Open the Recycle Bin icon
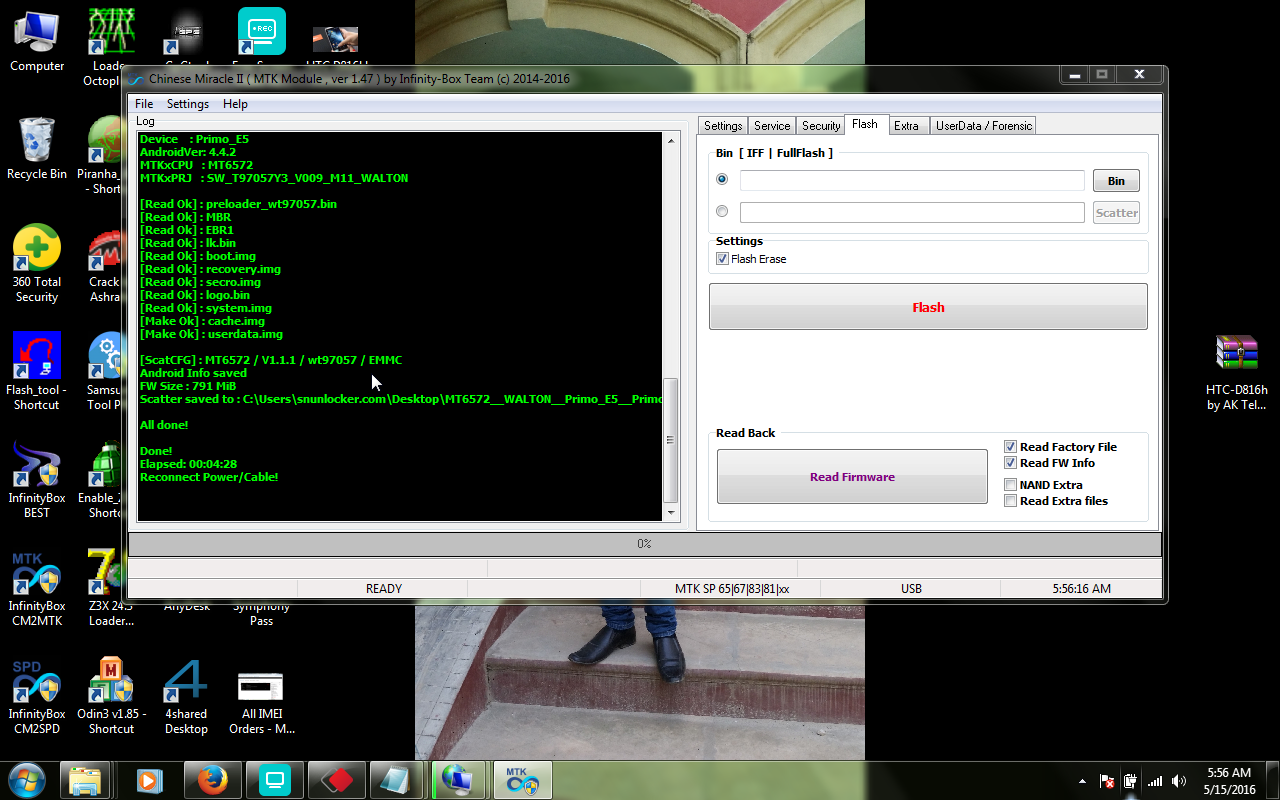1280x800 pixels. [x=37, y=148]
